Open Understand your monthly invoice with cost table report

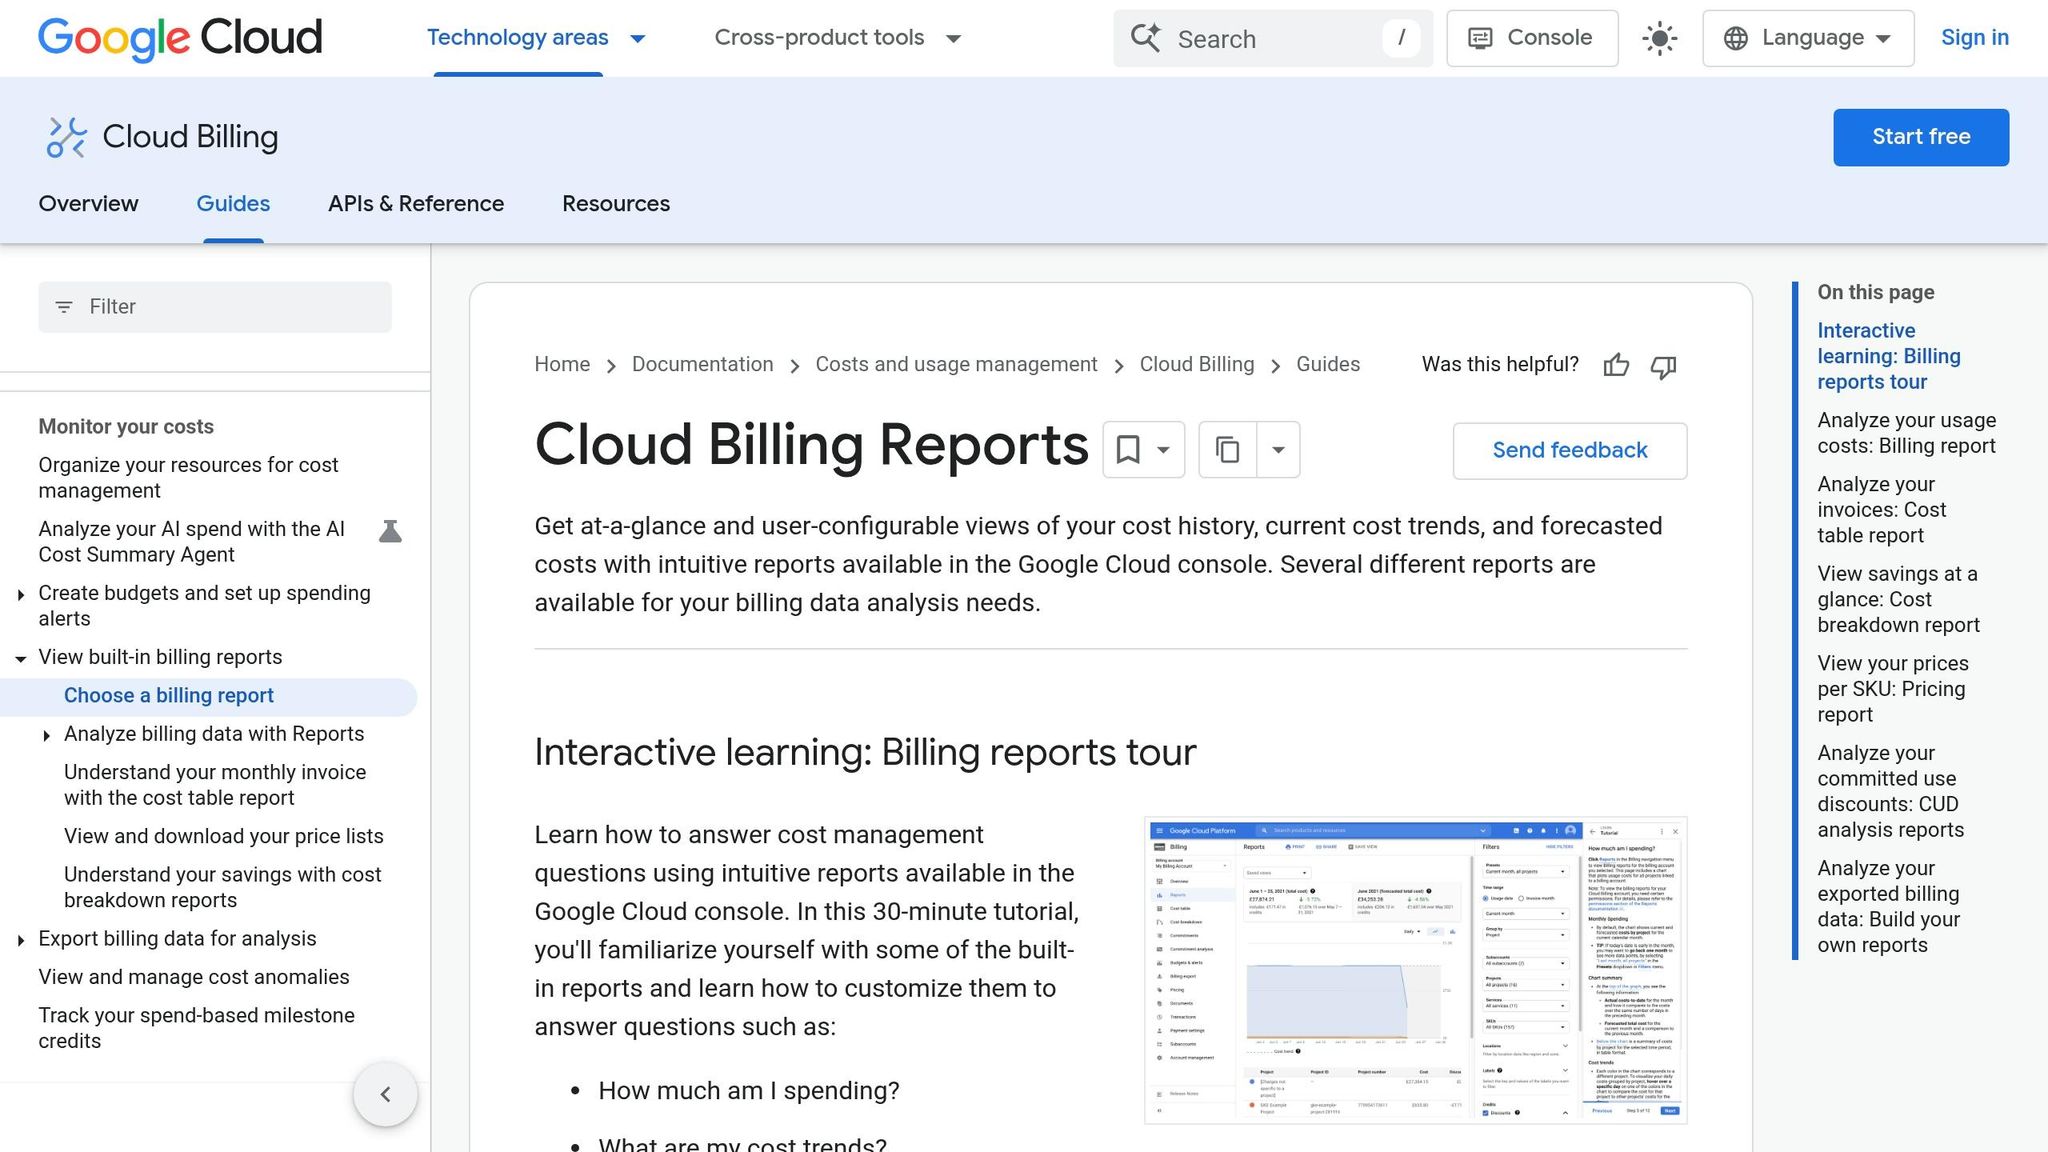(x=215, y=785)
